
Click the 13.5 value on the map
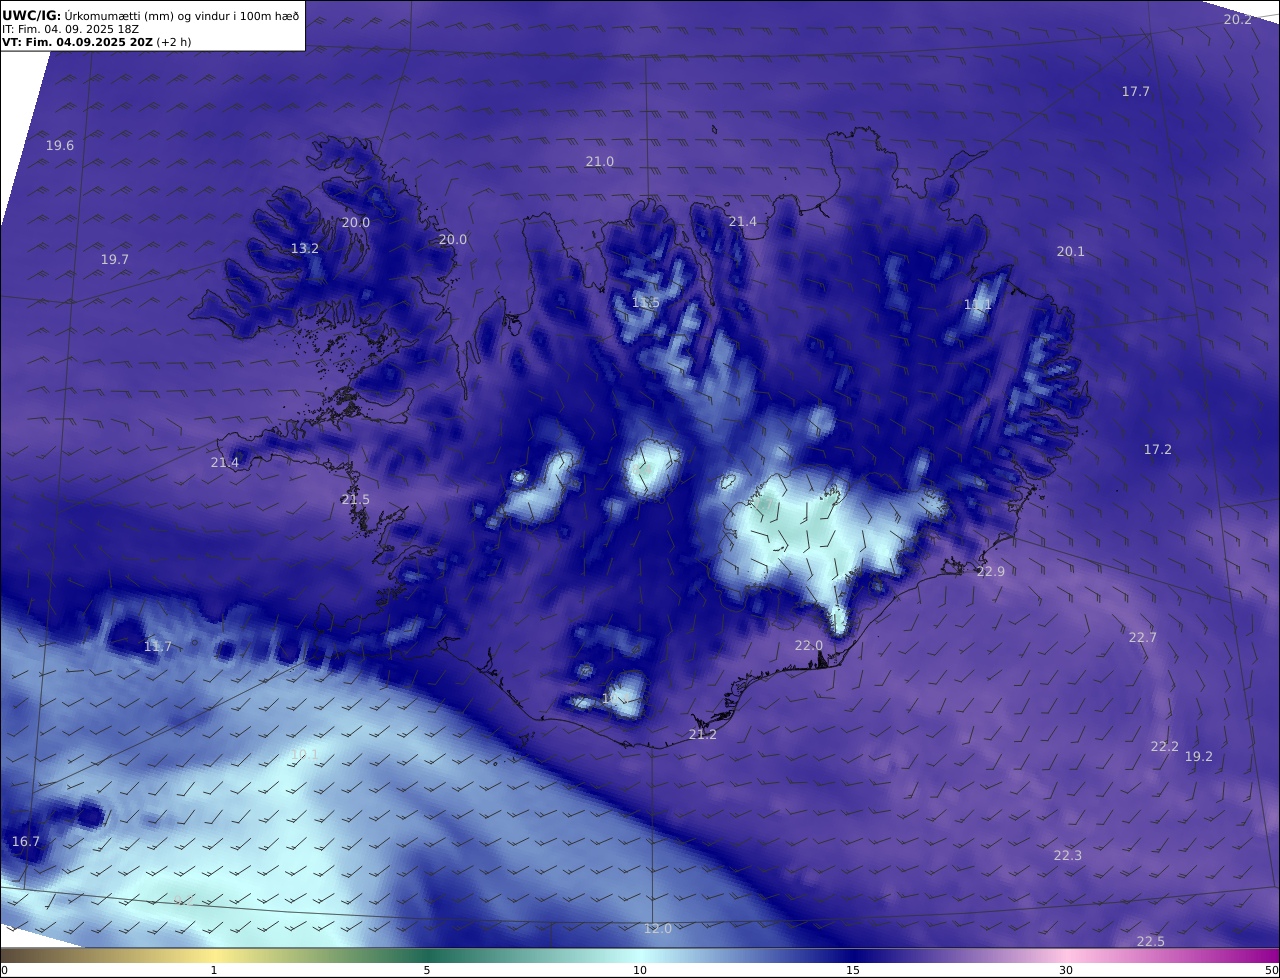pyautogui.click(x=646, y=303)
